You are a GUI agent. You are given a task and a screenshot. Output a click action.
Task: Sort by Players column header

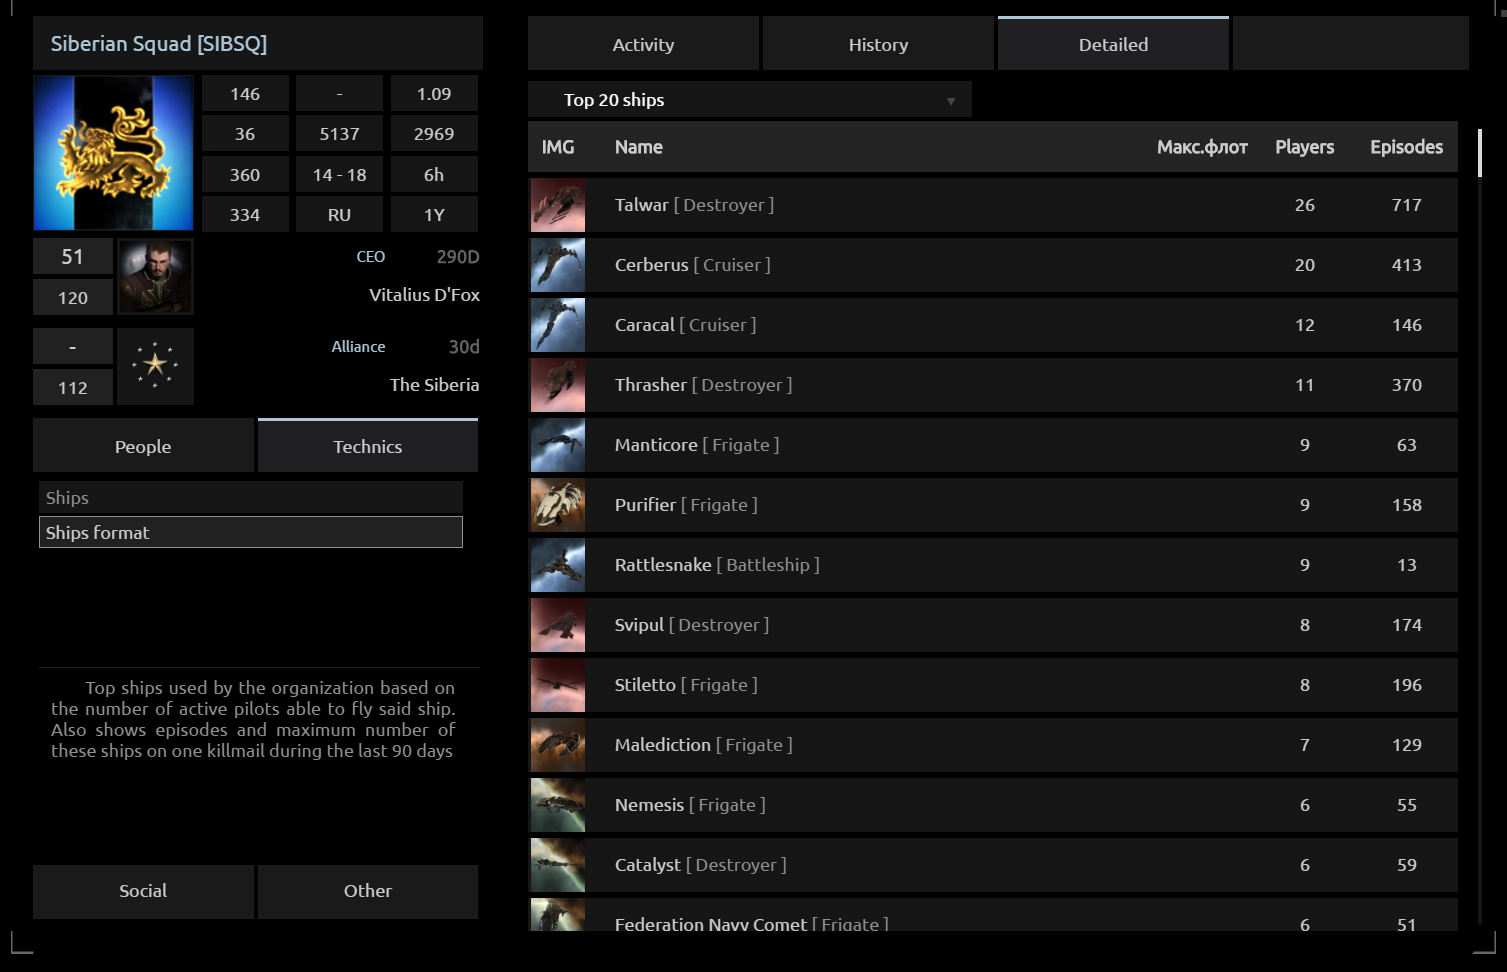click(x=1304, y=147)
